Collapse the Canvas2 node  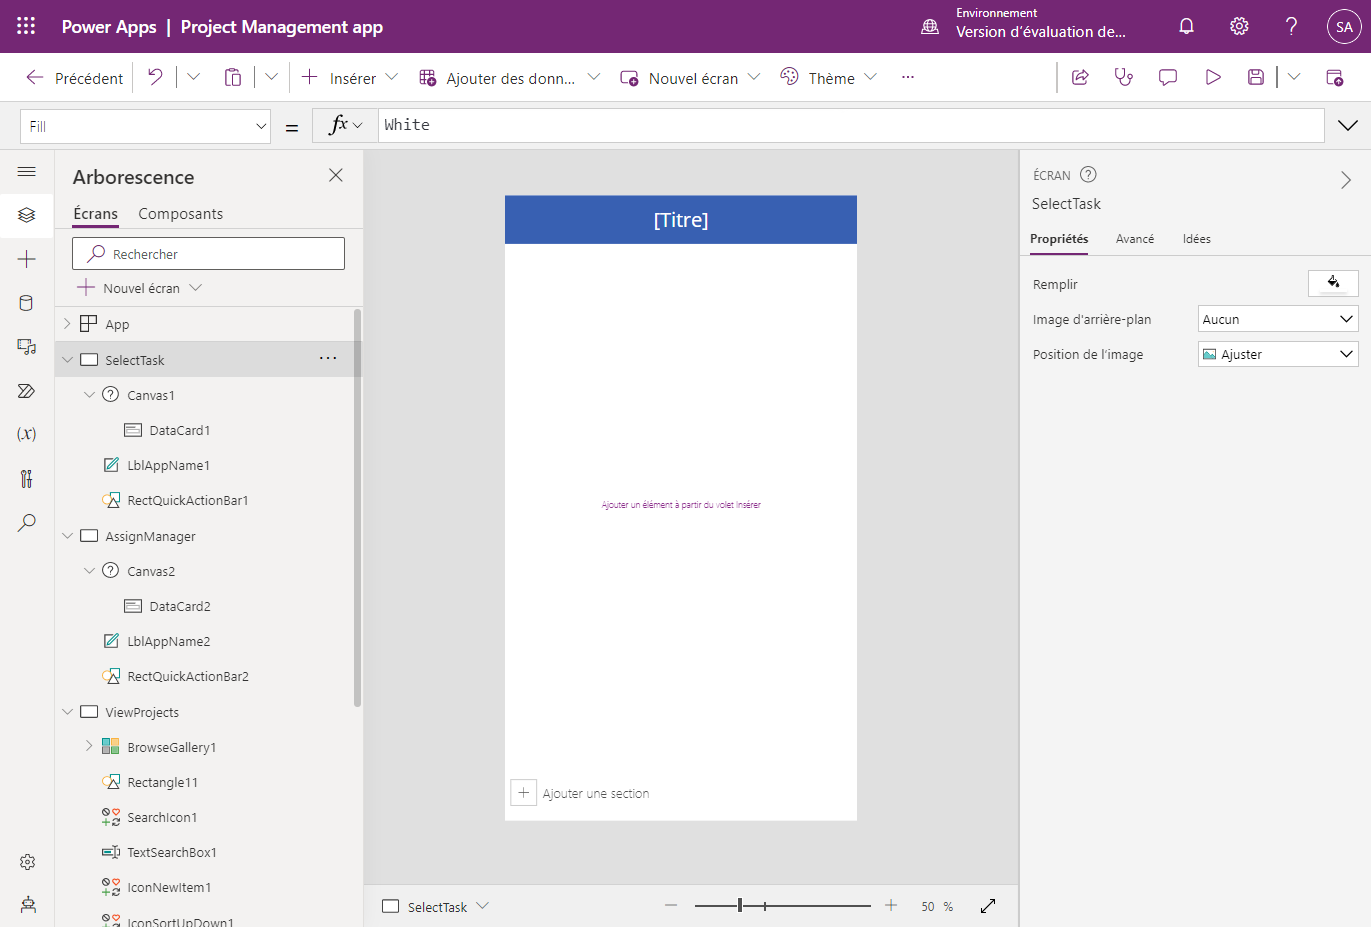[x=89, y=571]
